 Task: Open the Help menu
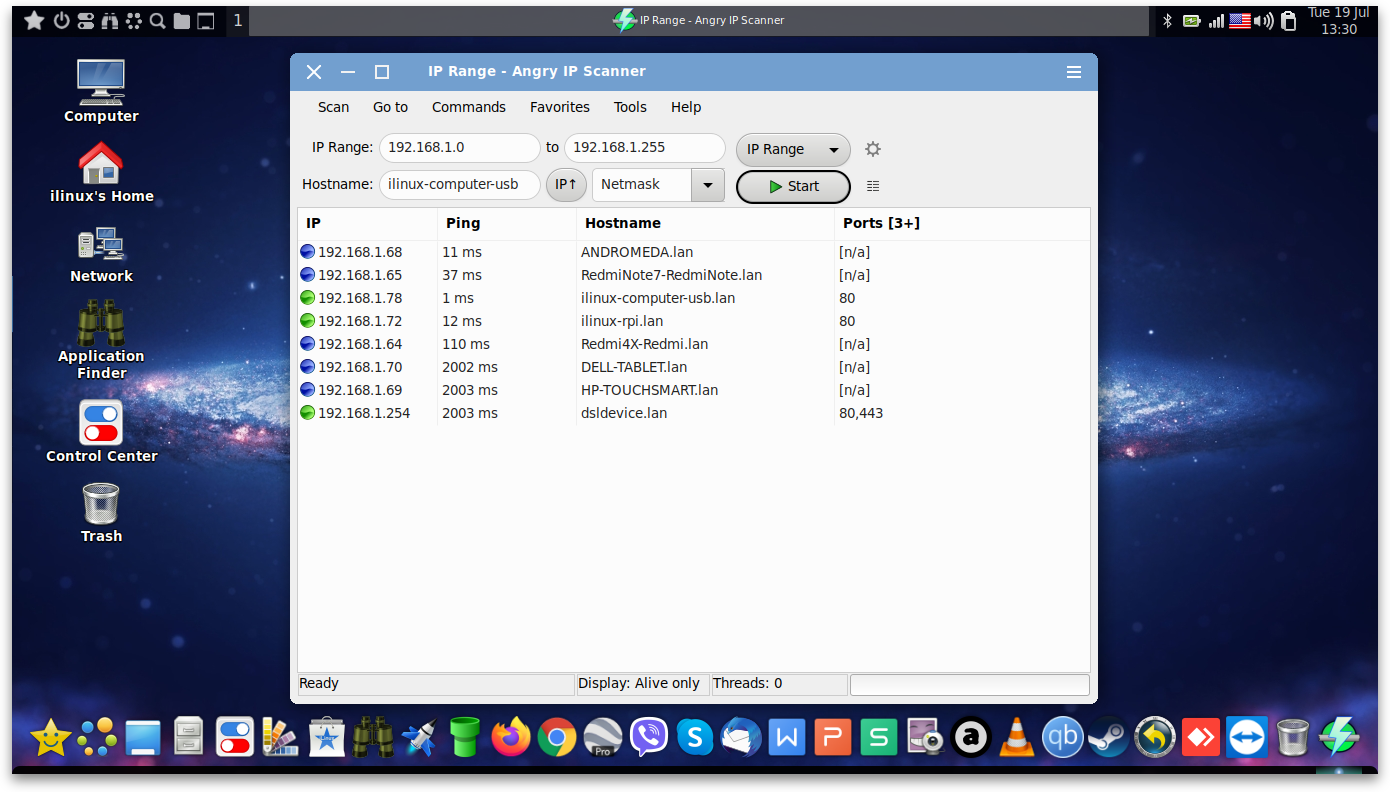click(686, 107)
